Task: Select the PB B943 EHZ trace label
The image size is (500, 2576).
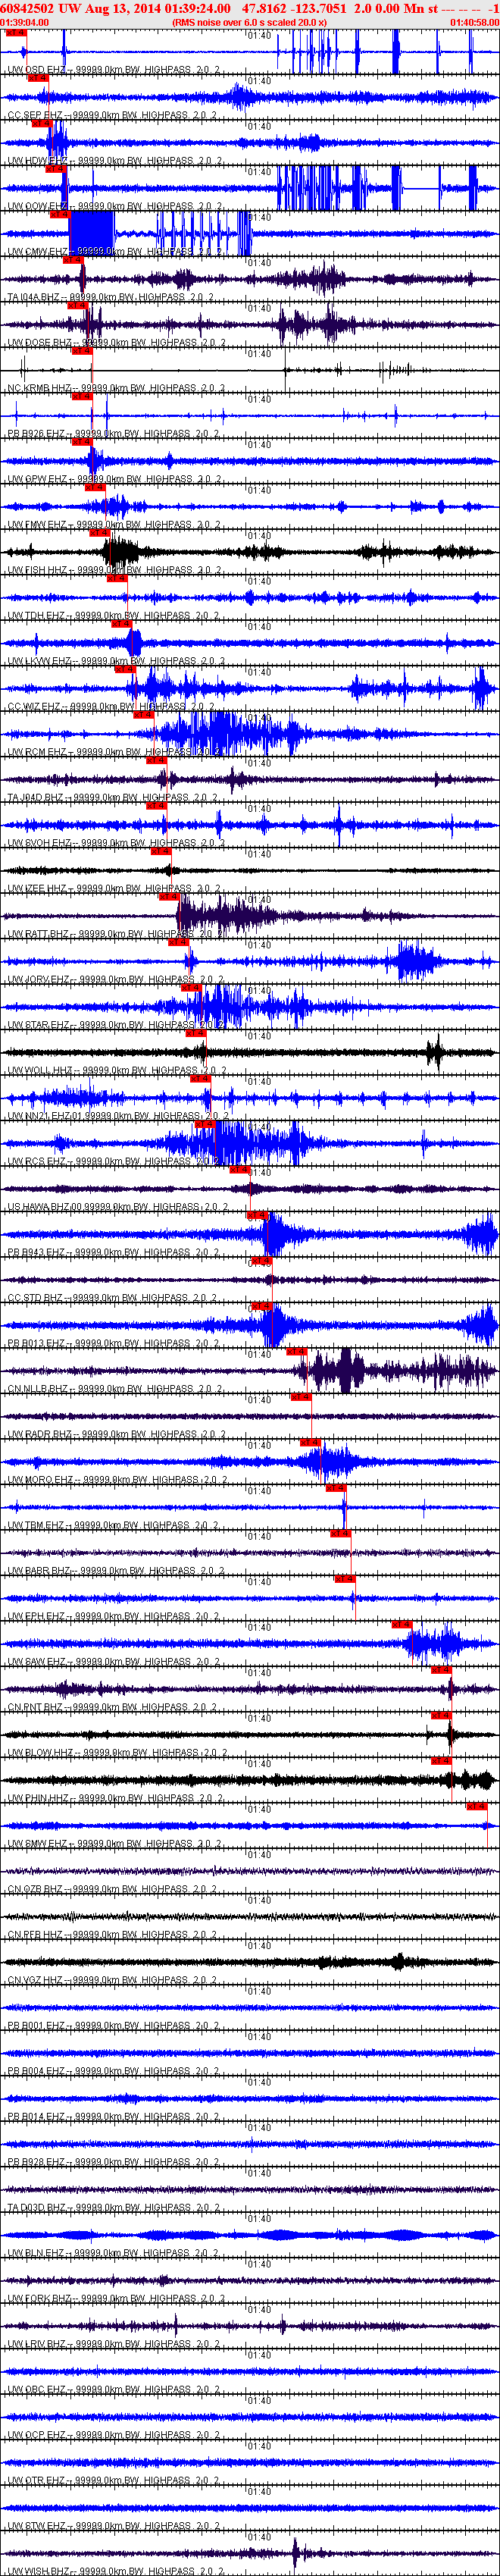Action: point(113,1253)
